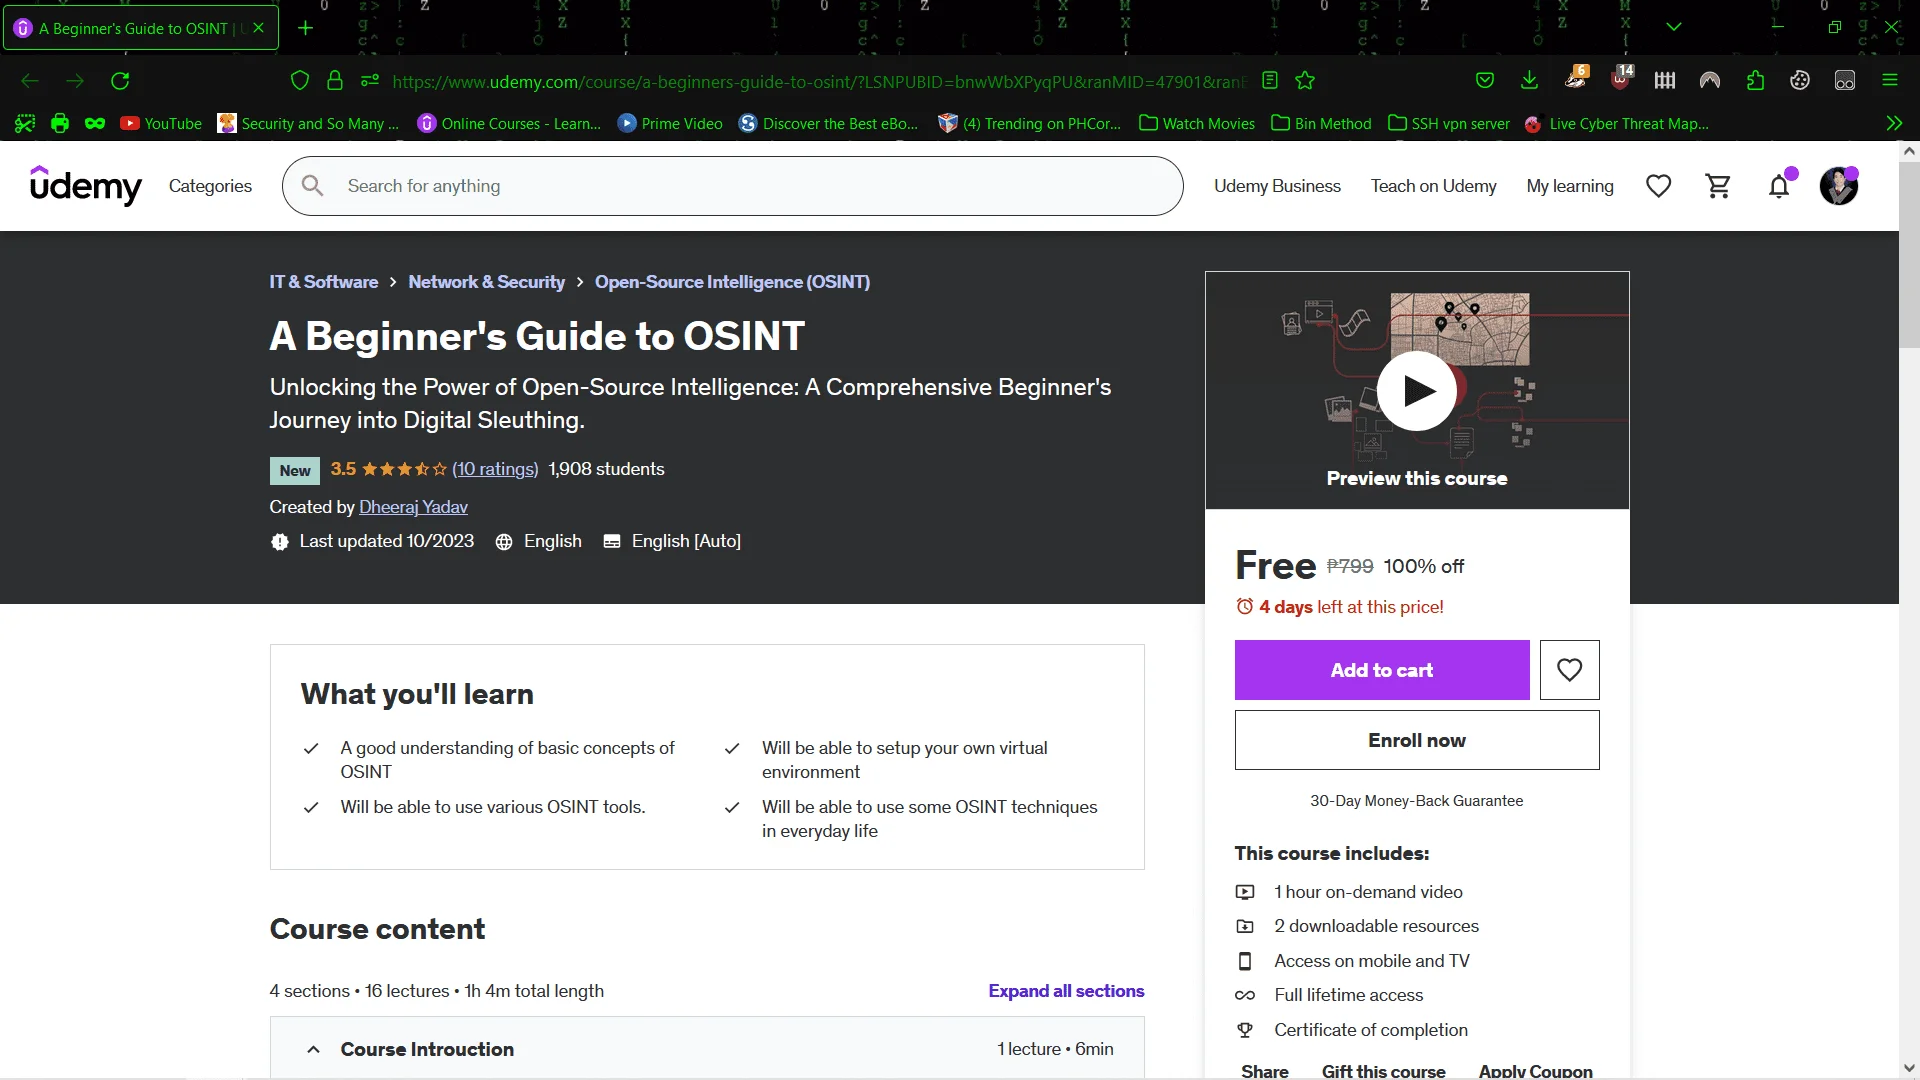The image size is (1920, 1080).
Task: Click the Udemy logo
Action: [85, 186]
